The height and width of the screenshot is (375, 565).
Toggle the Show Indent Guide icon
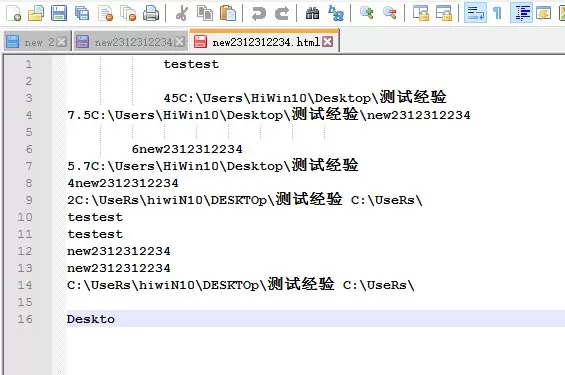521,13
